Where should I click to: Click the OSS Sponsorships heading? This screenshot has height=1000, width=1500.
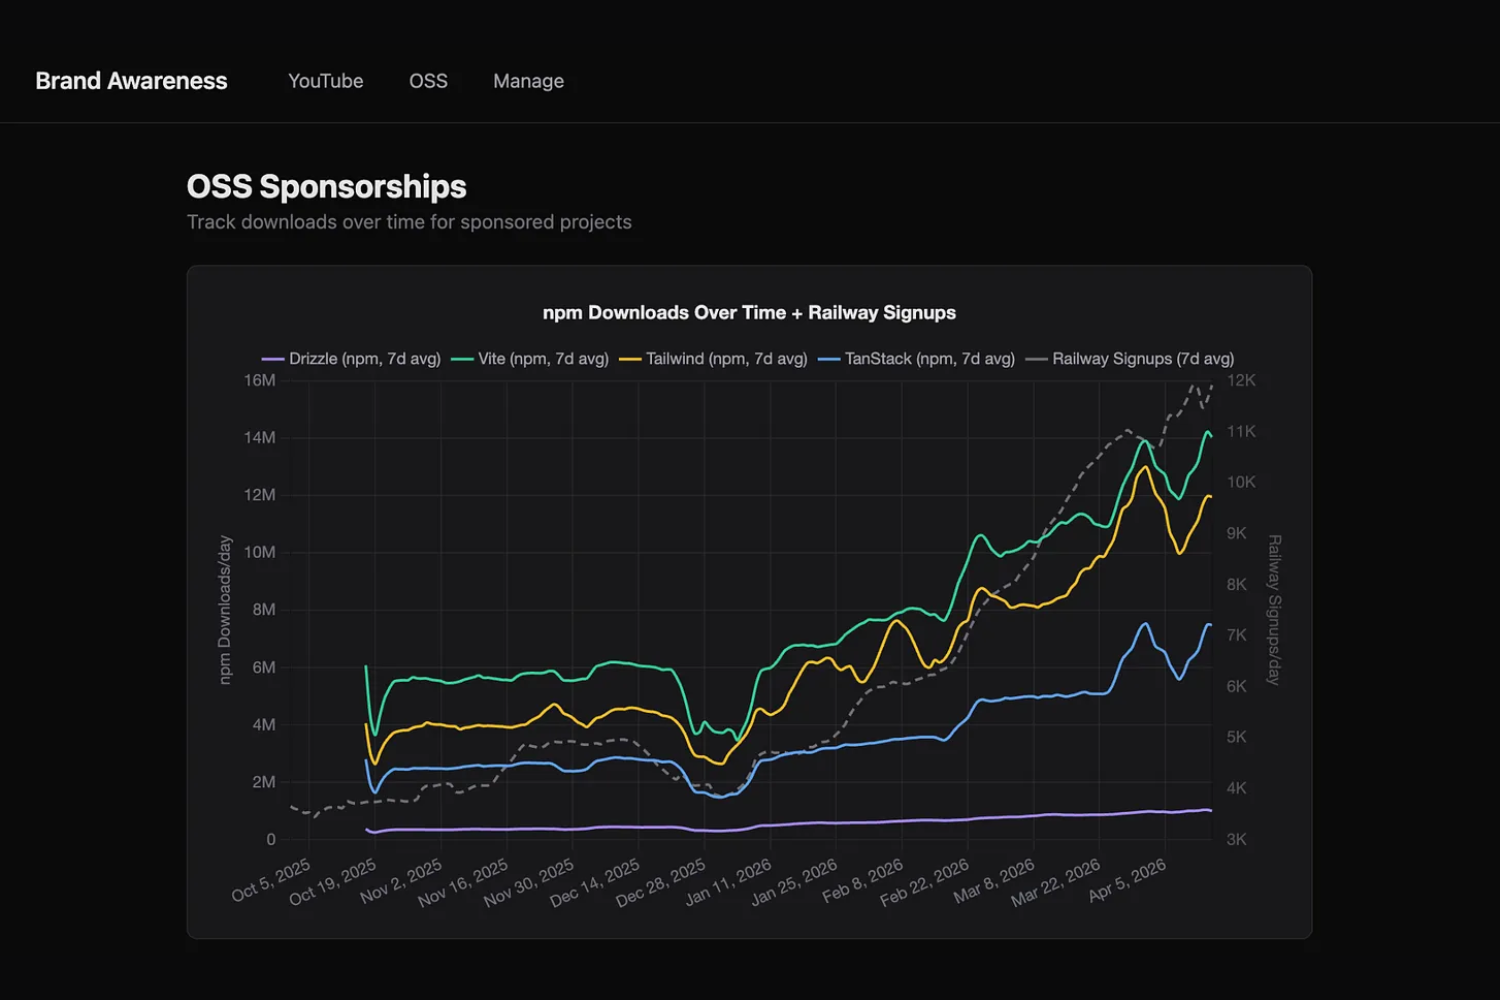click(326, 187)
